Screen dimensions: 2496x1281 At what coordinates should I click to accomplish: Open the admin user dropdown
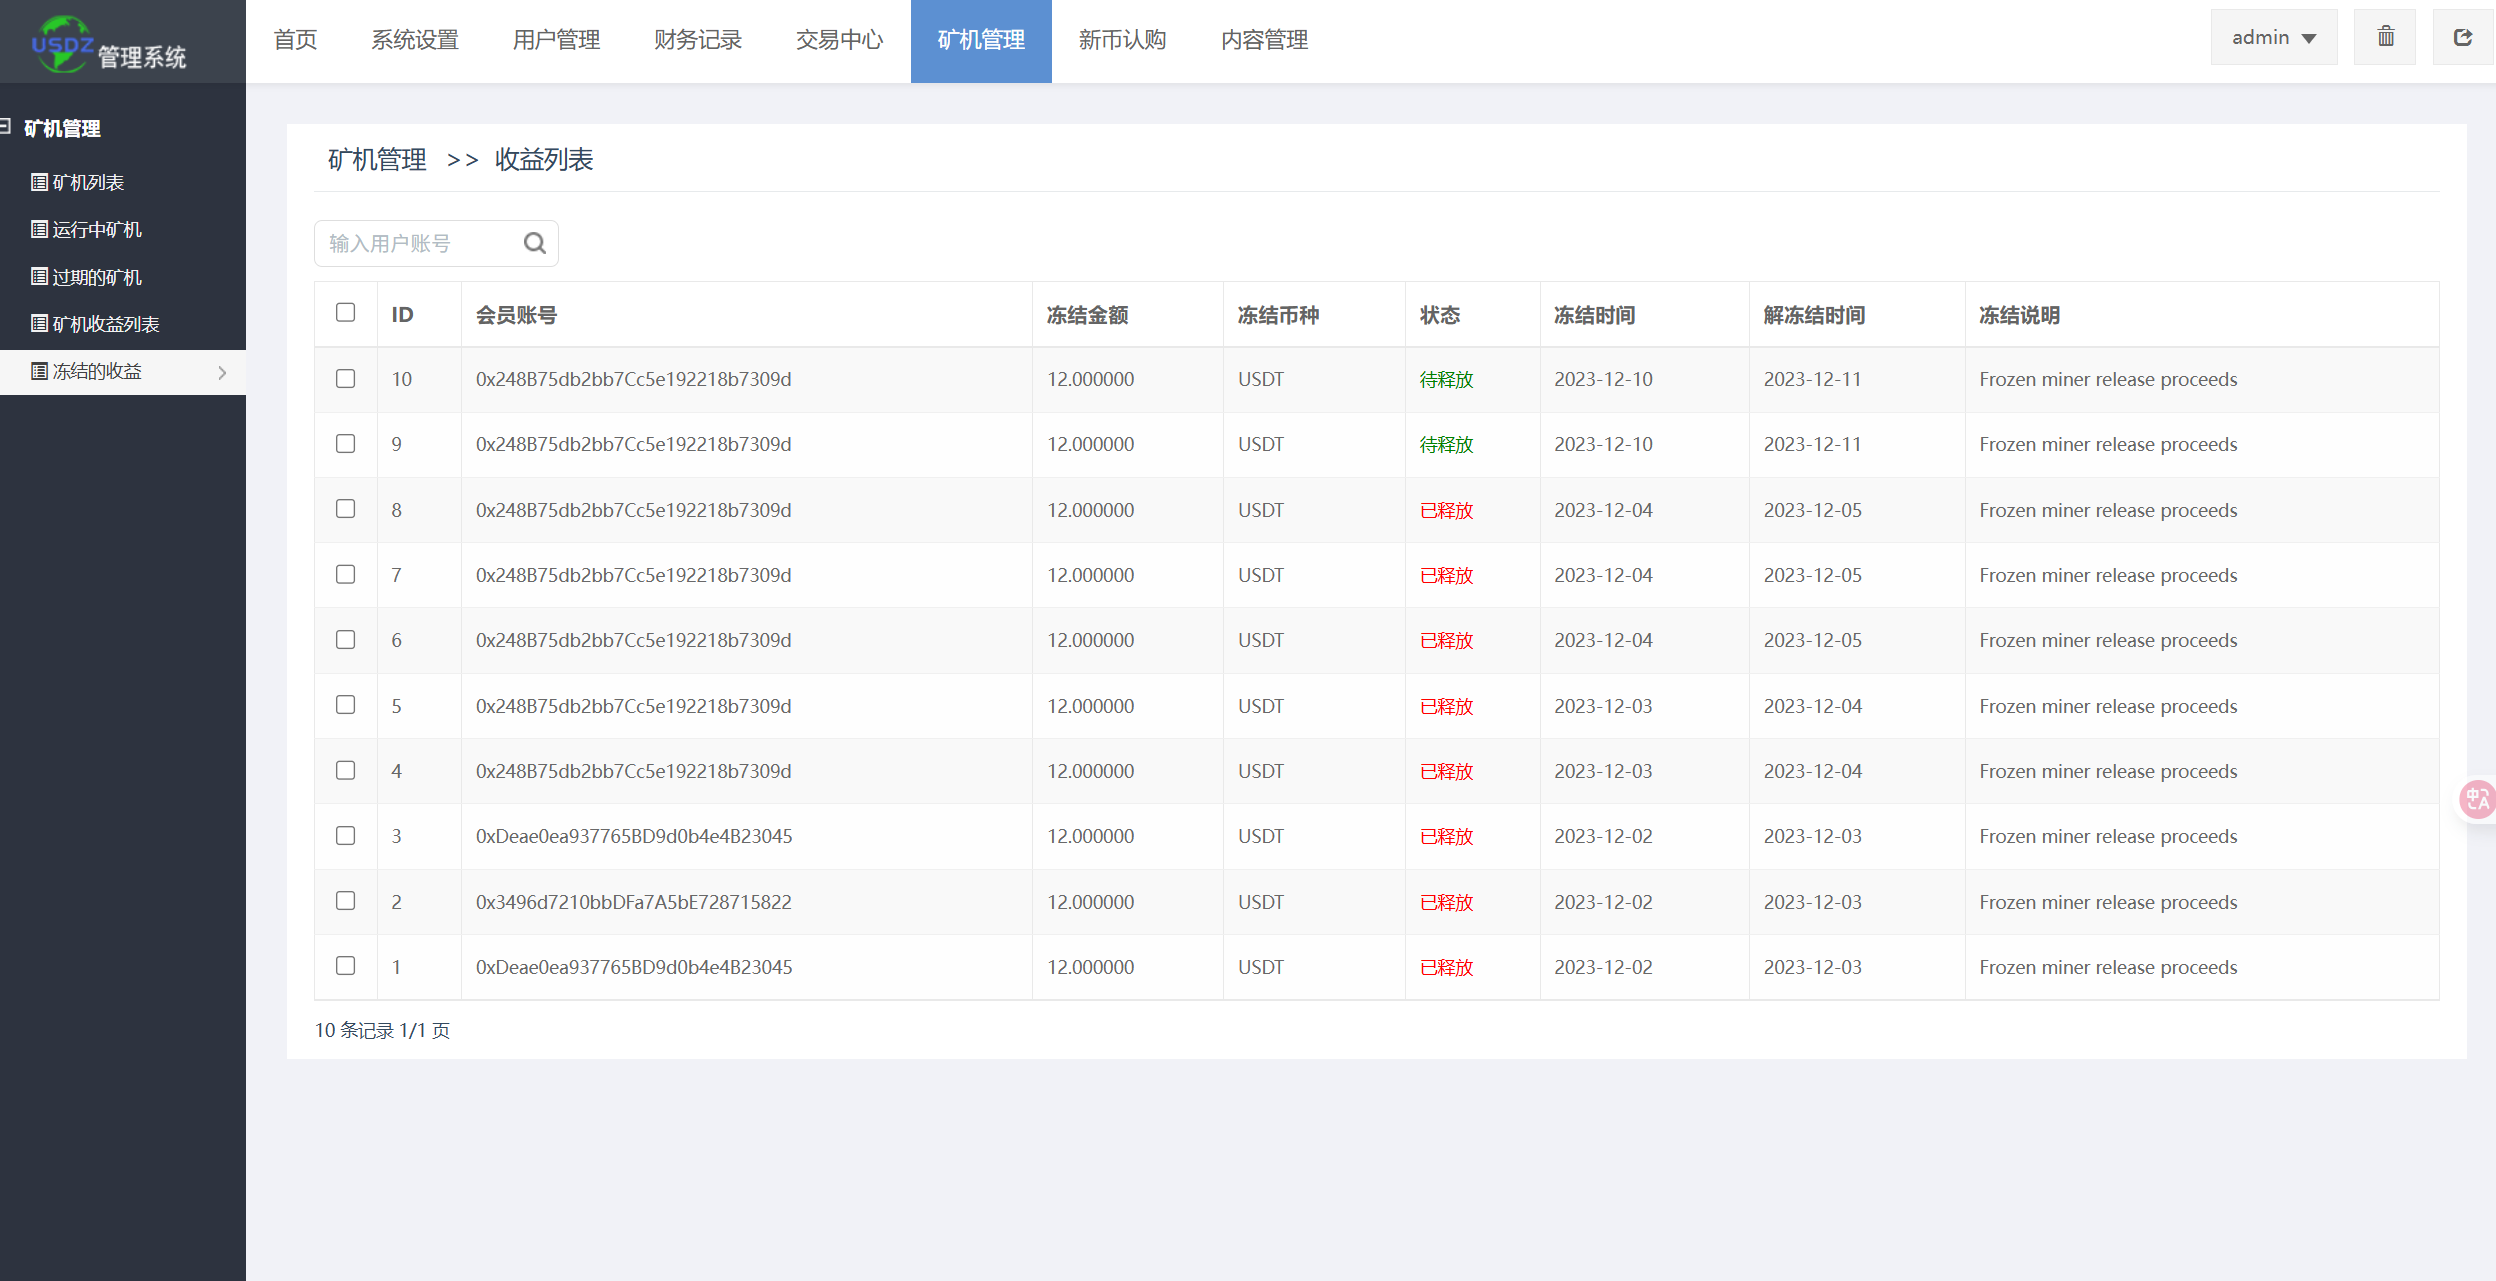pyautogui.click(x=2273, y=38)
